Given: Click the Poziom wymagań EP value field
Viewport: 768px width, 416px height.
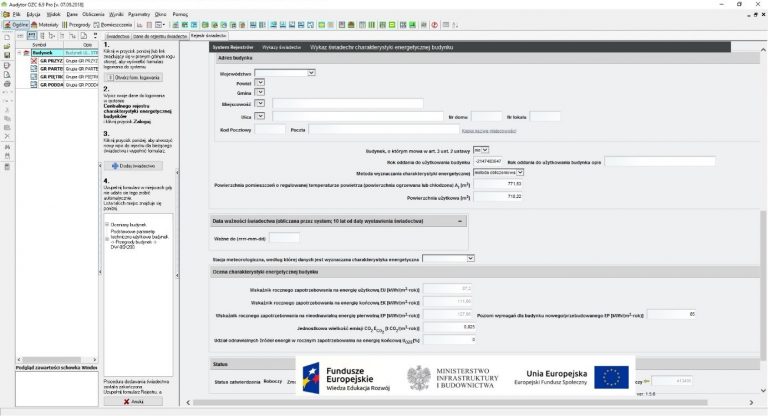Looking at the screenshot, I should tap(672, 315).
